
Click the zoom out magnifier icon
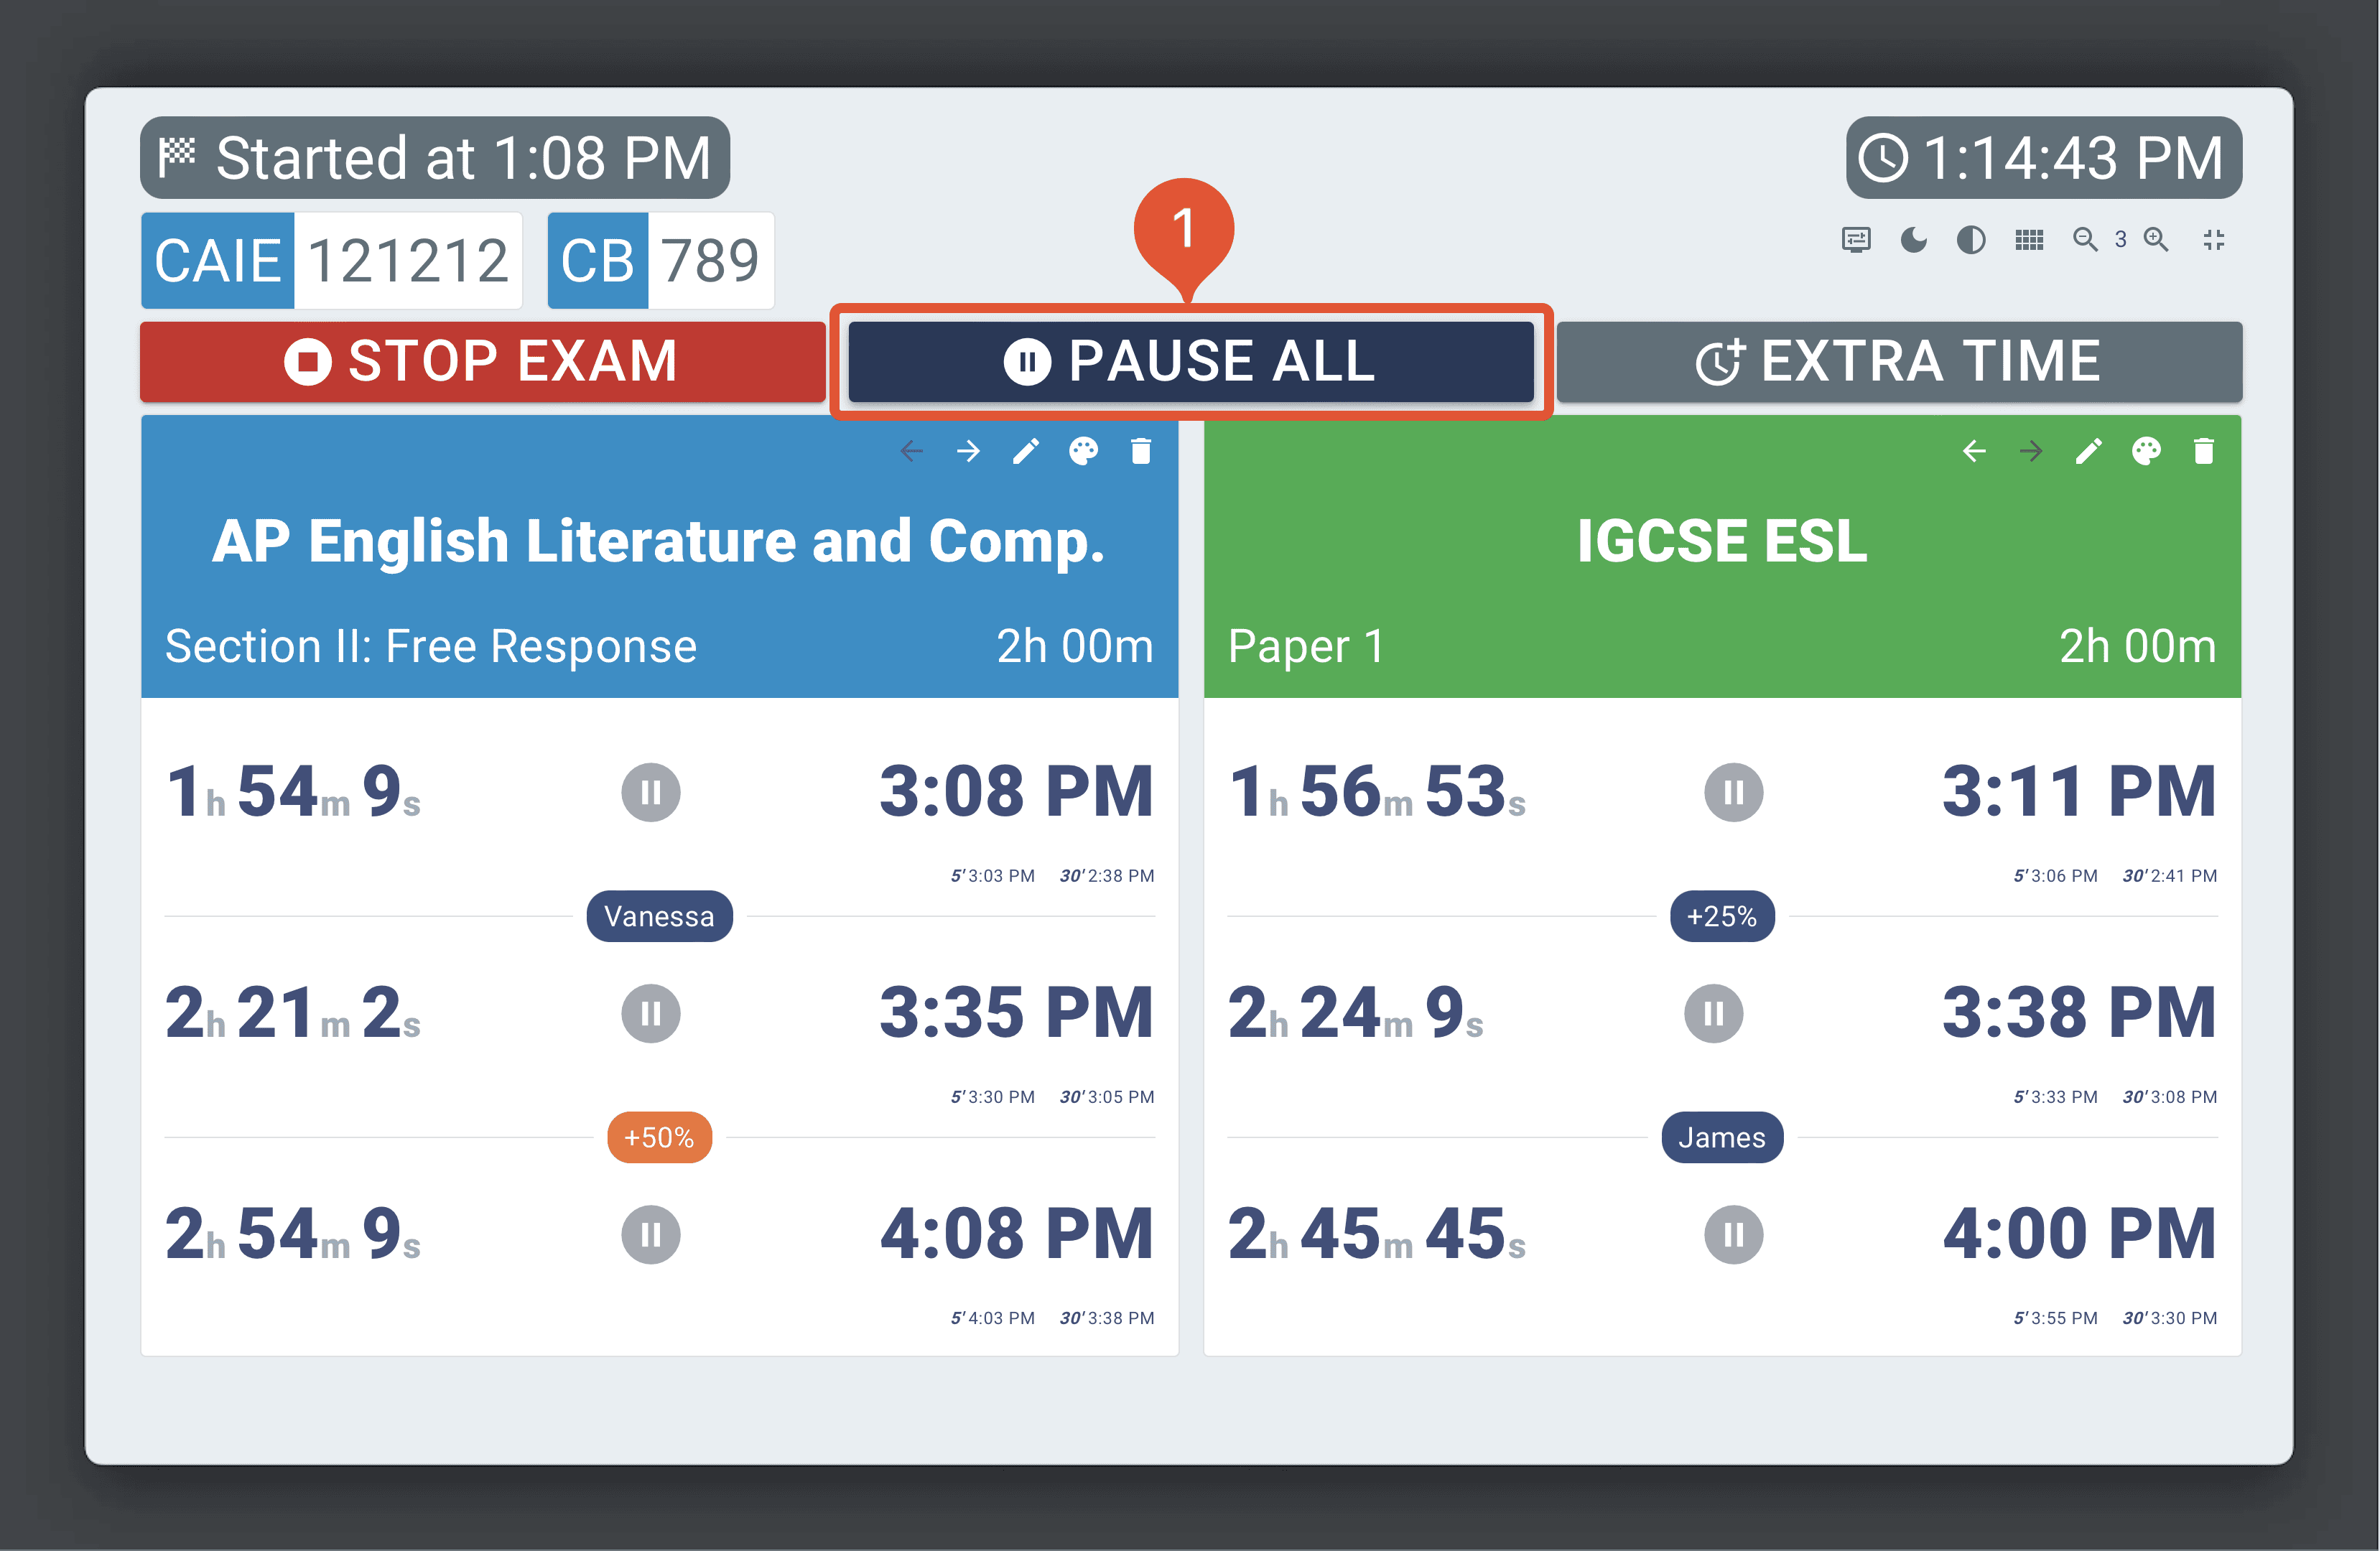(2085, 240)
